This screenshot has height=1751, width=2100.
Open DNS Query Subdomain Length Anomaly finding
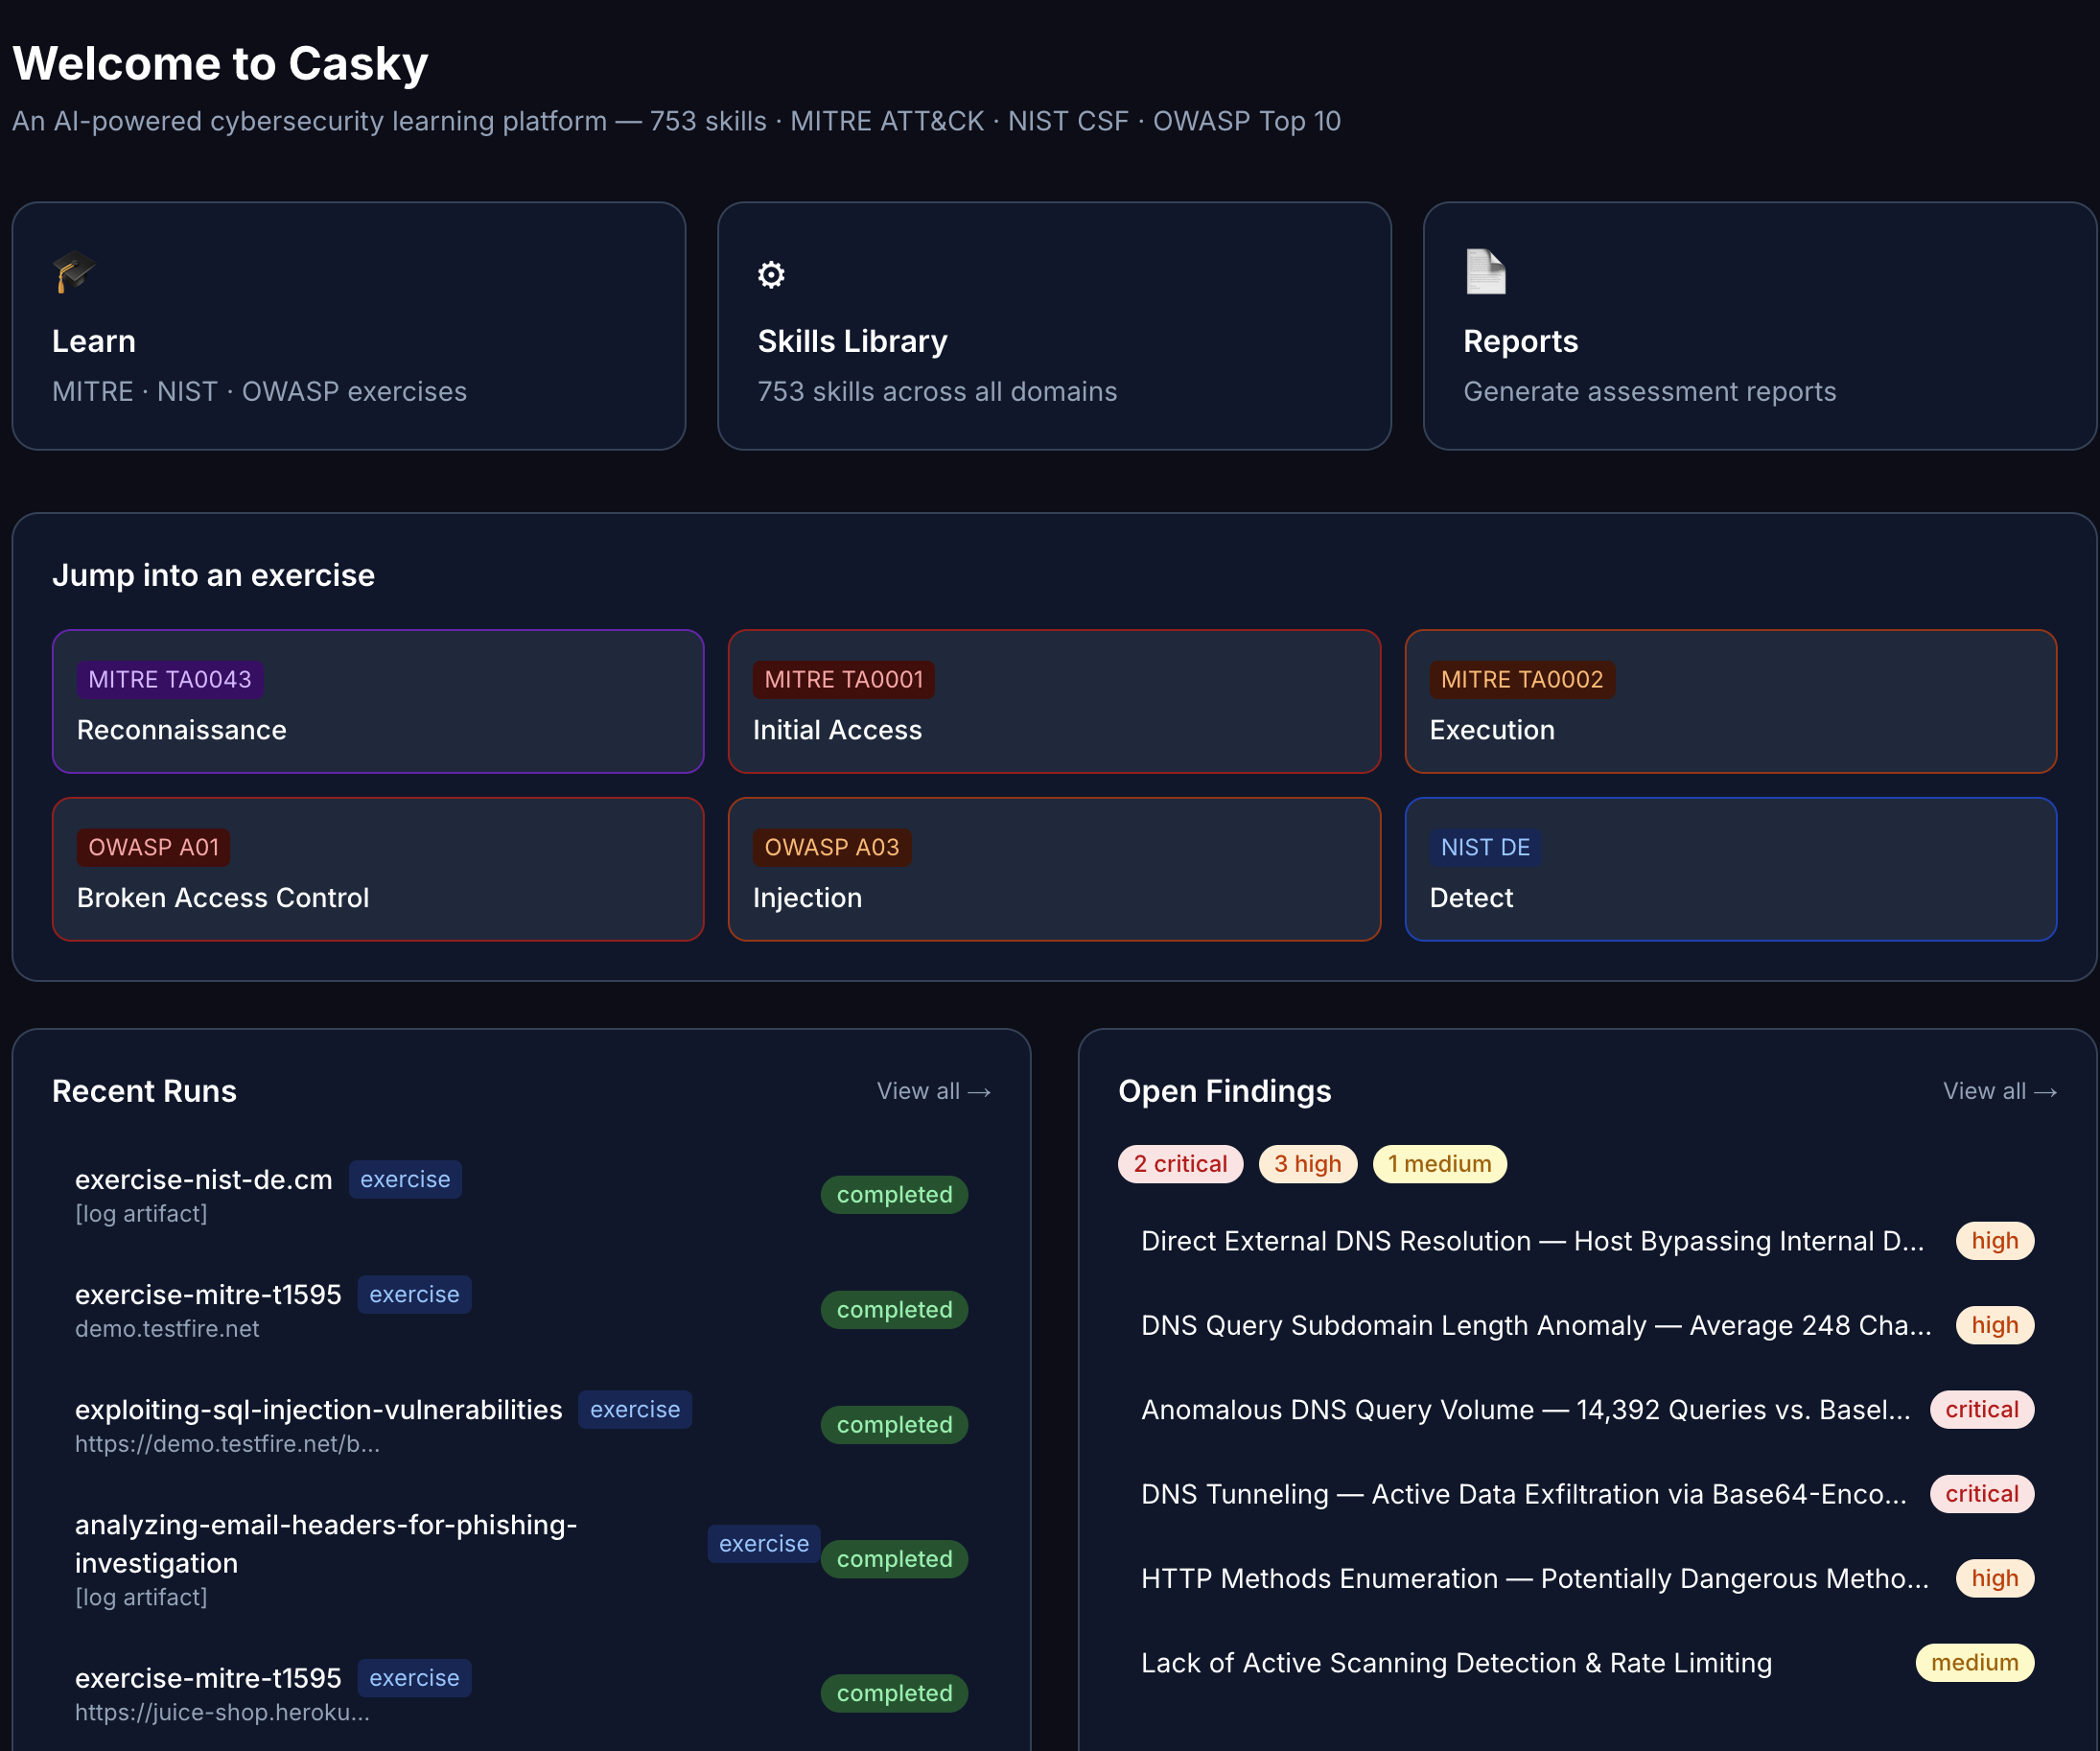pyautogui.click(x=1587, y=1325)
